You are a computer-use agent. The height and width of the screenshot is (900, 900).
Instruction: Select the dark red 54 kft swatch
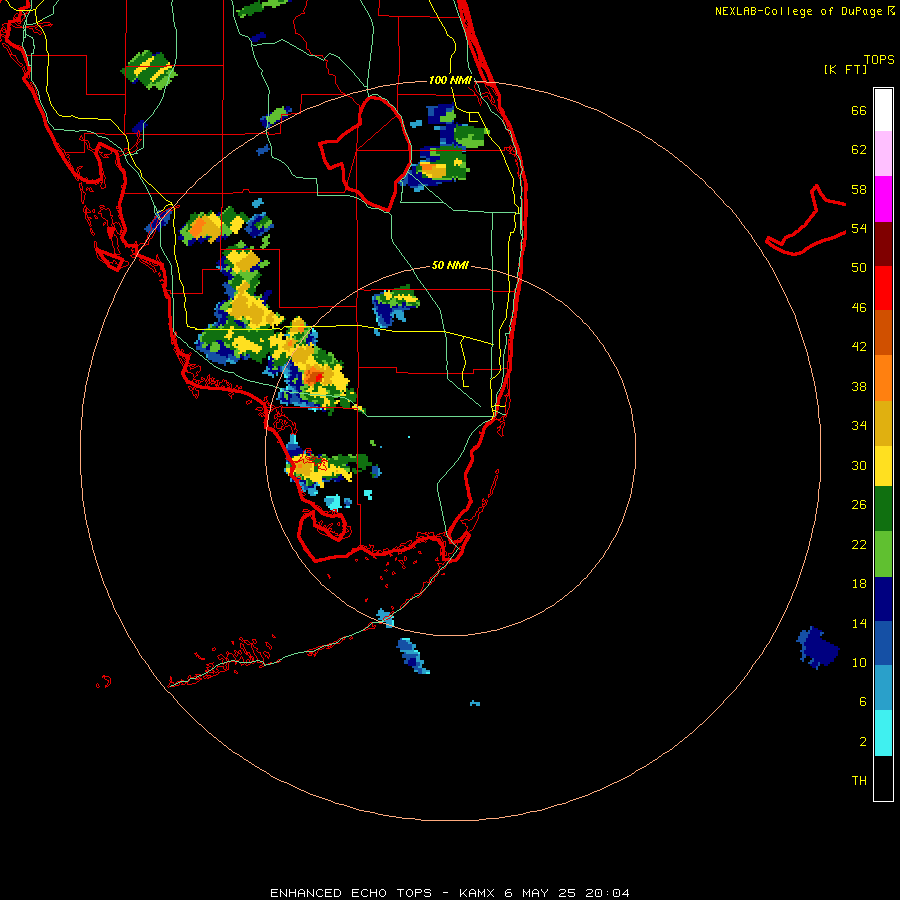pyautogui.click(x=883, y=245)
